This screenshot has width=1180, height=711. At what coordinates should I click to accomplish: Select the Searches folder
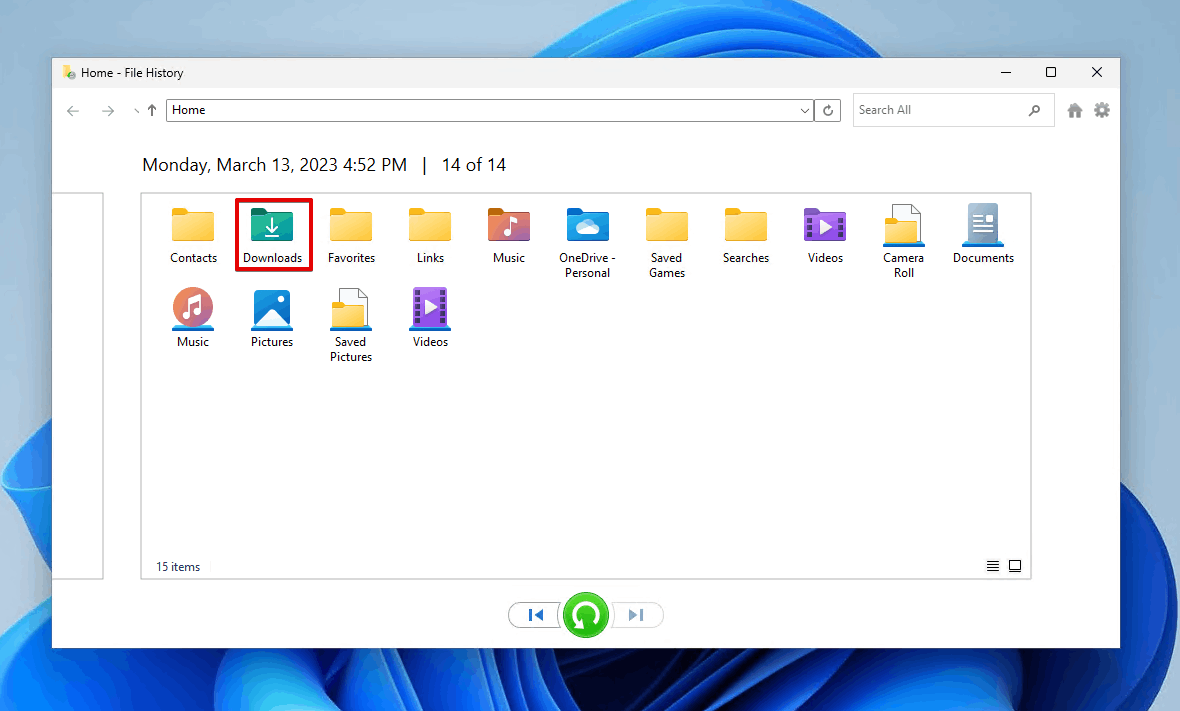(746, 235)
